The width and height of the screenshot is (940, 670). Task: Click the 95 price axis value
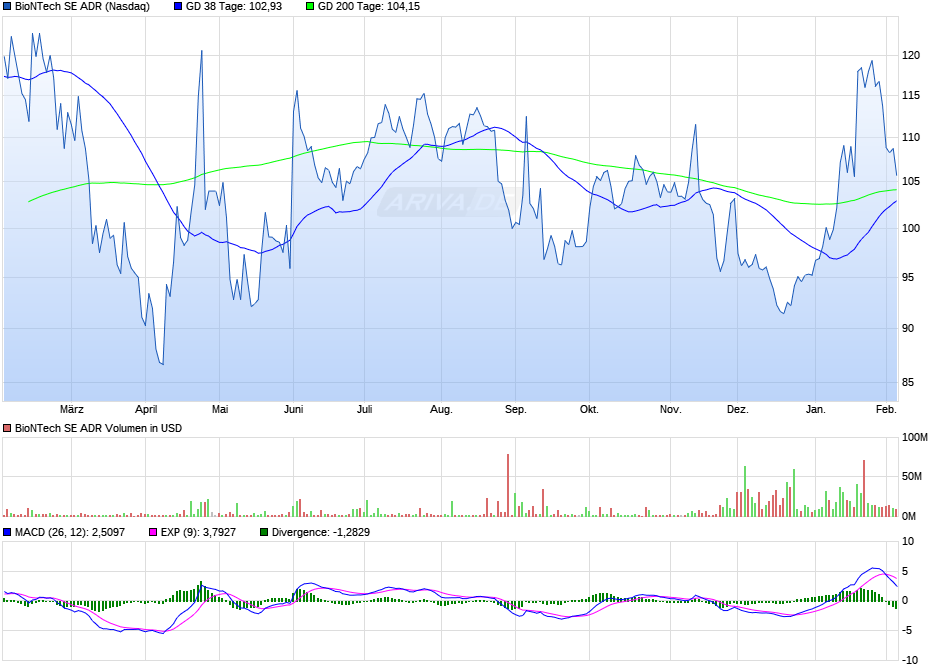(908, 277)
